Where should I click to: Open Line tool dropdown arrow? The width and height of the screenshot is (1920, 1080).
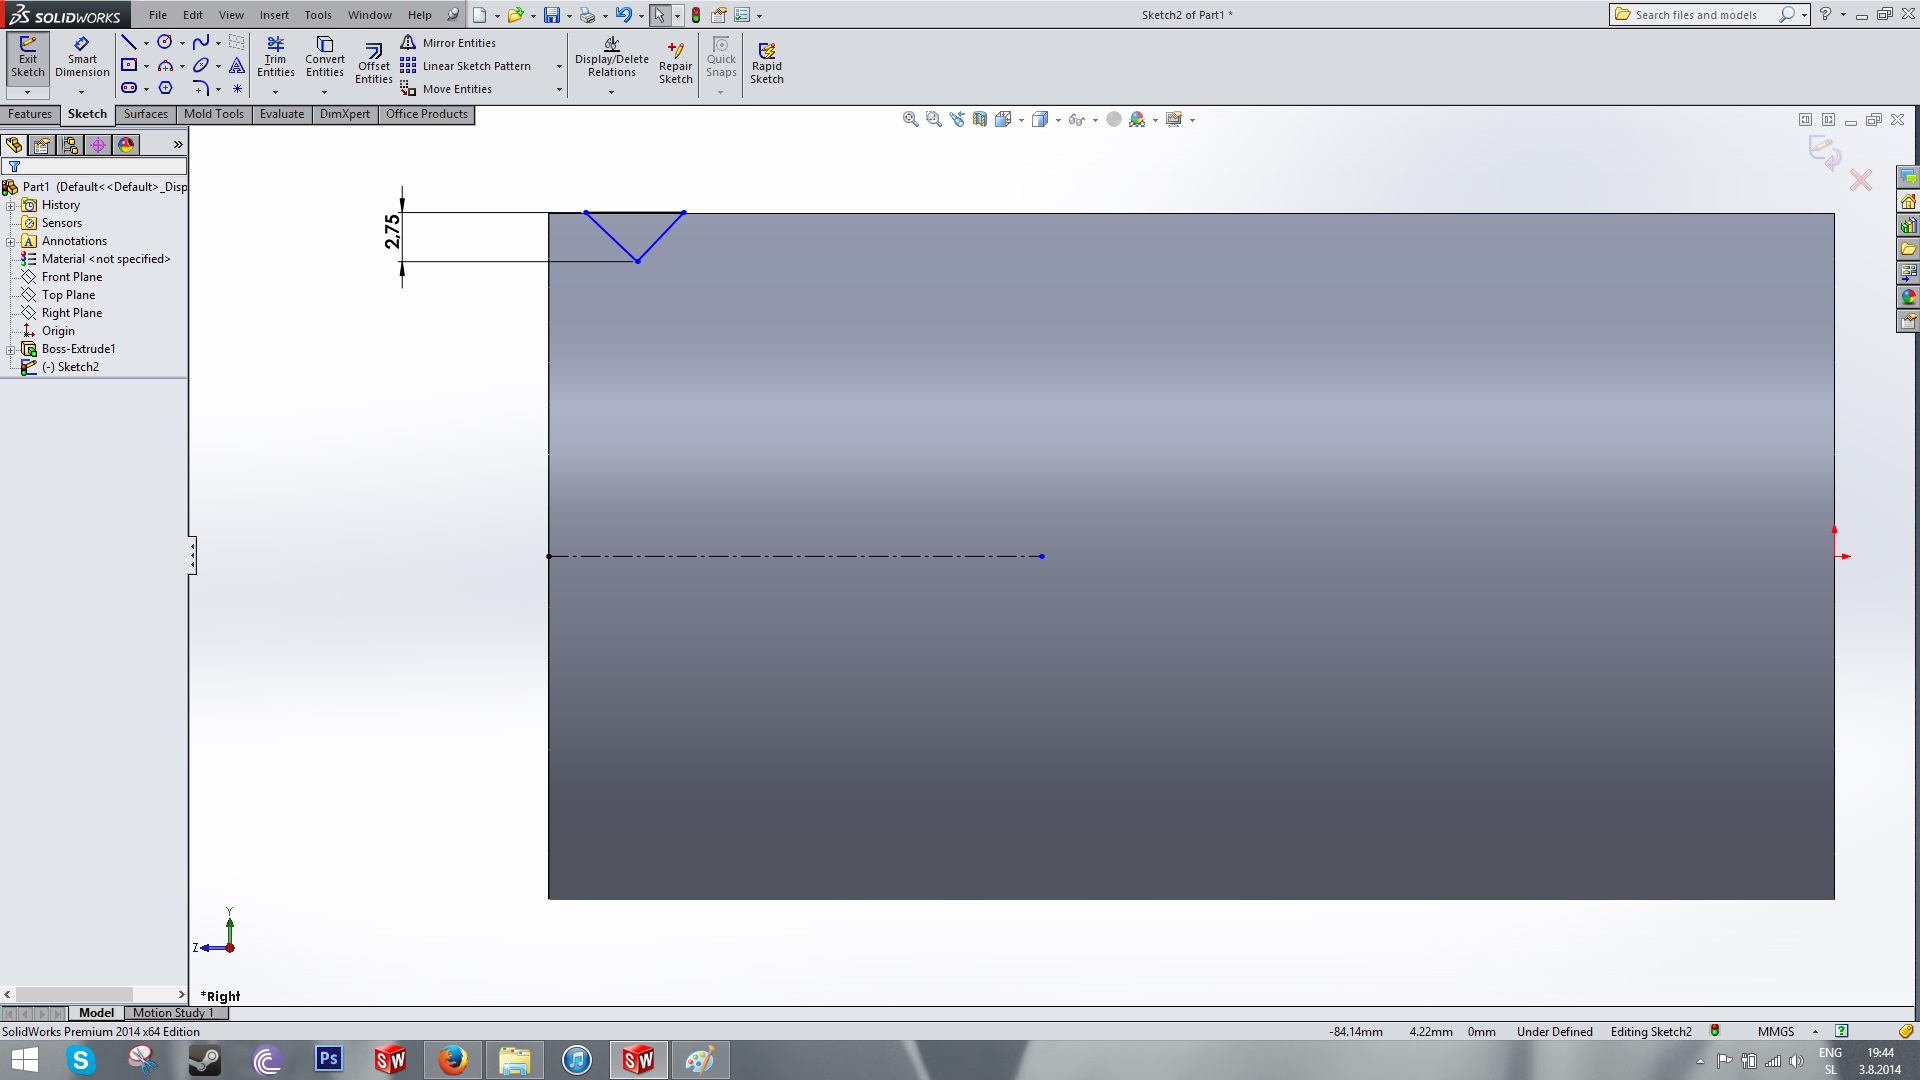pos(146,43)
